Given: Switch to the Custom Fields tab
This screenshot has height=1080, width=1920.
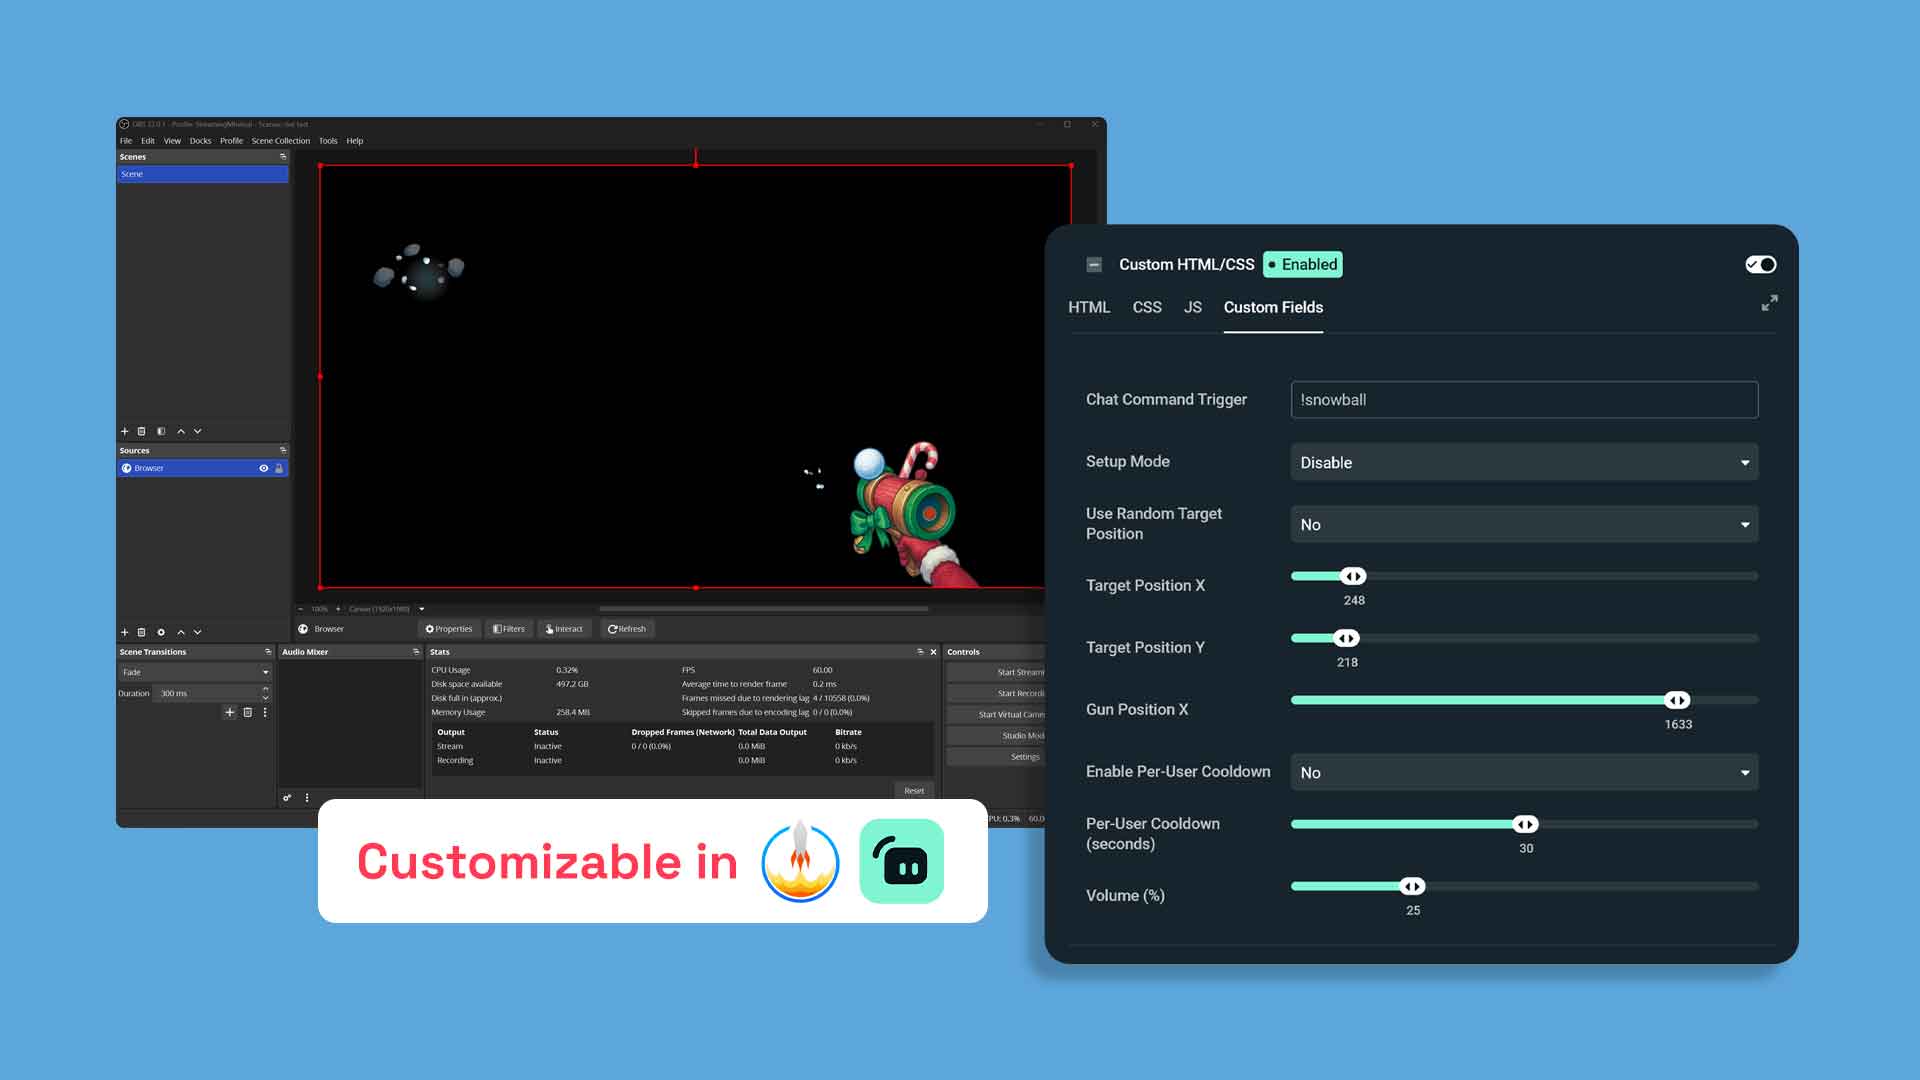Looking at the screenshot, I should point(1273,307).
